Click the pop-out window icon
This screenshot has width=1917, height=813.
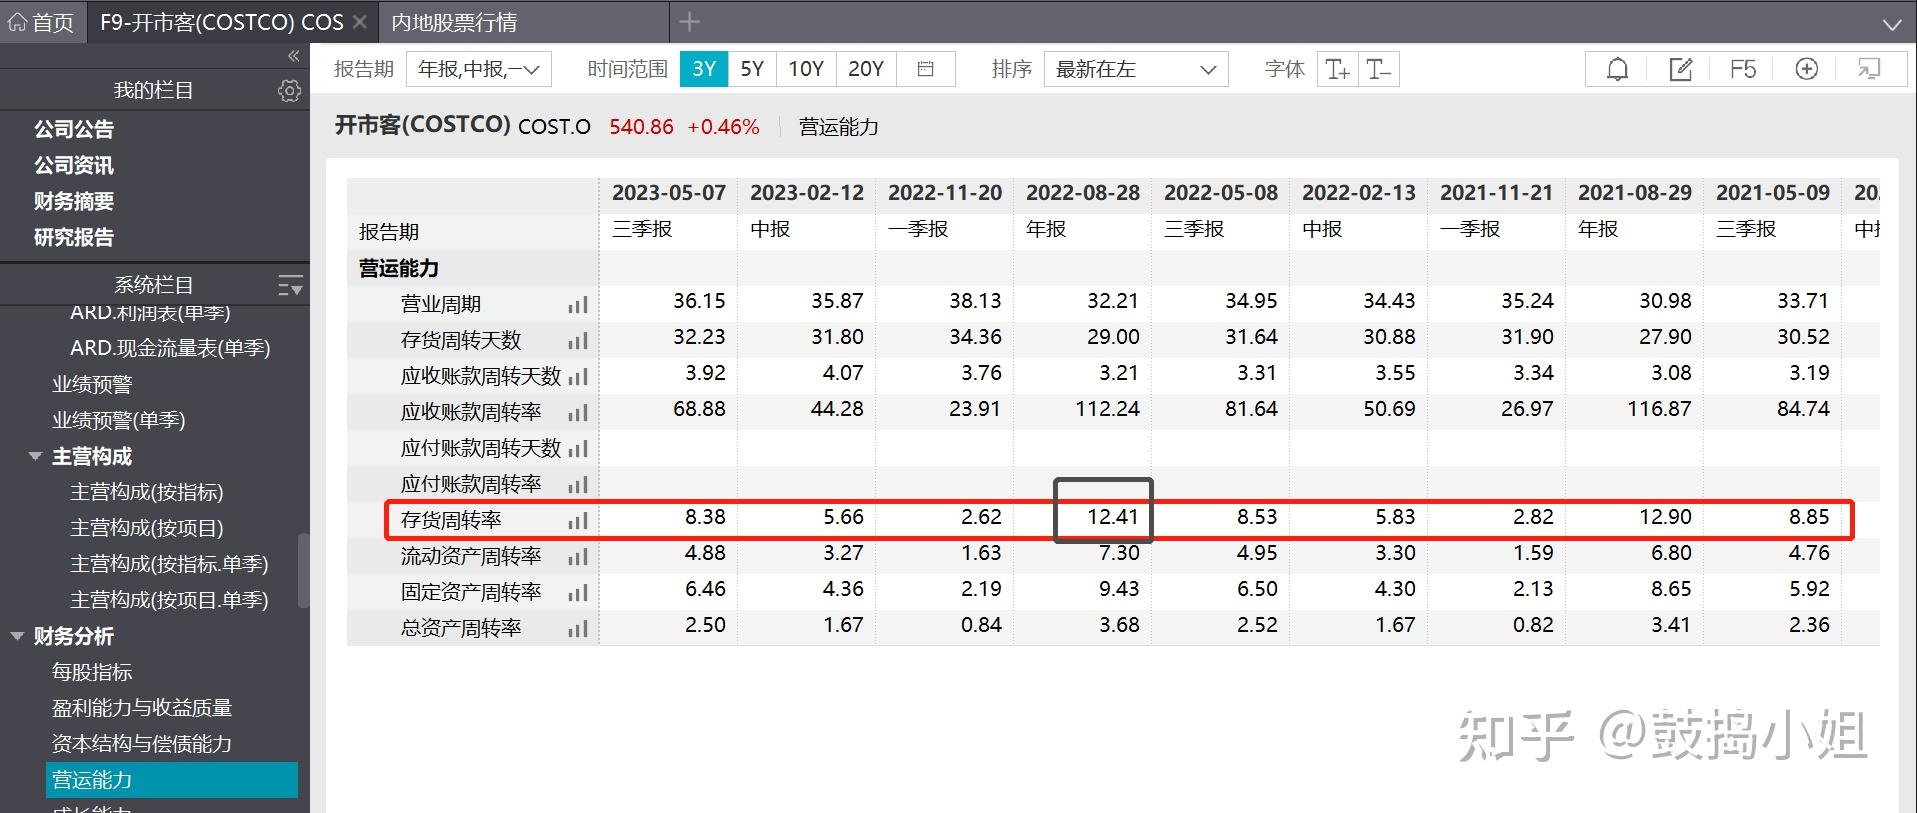pyautogui.click(x=1868, y=69)
